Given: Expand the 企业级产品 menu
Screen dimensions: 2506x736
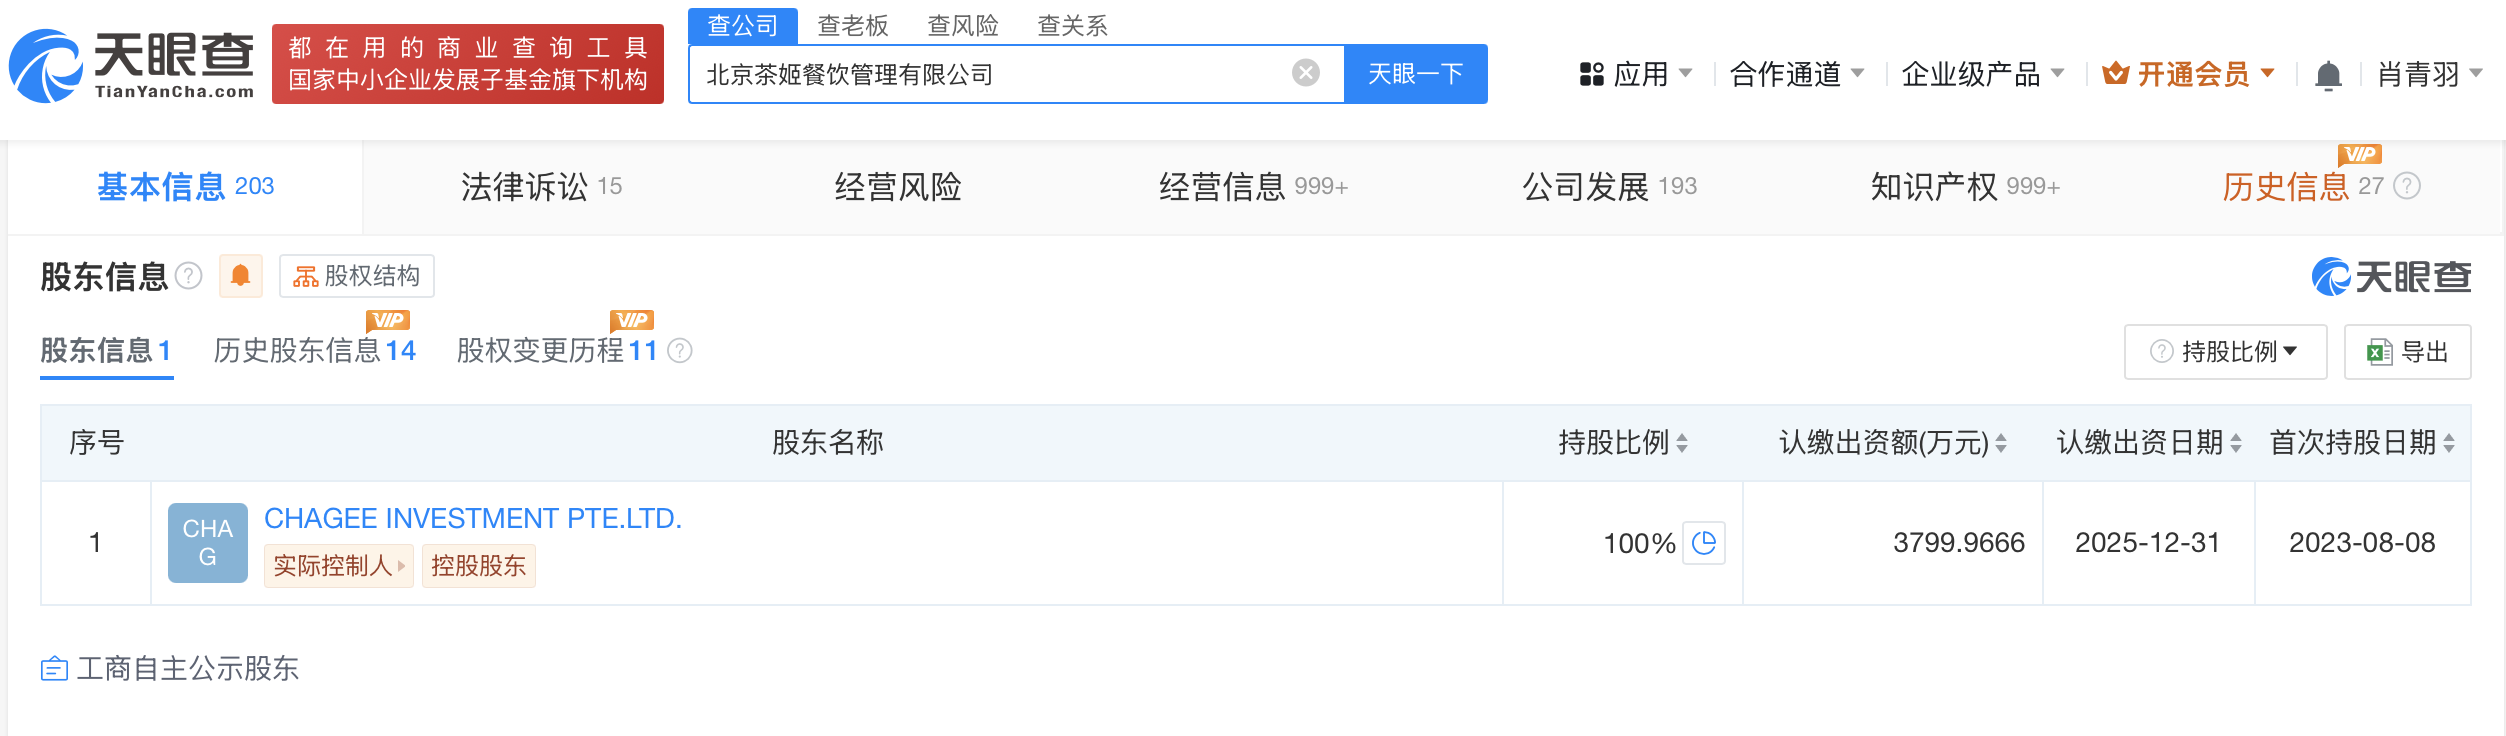Looking at the screenshot, I should click(x=1982, y=74).
